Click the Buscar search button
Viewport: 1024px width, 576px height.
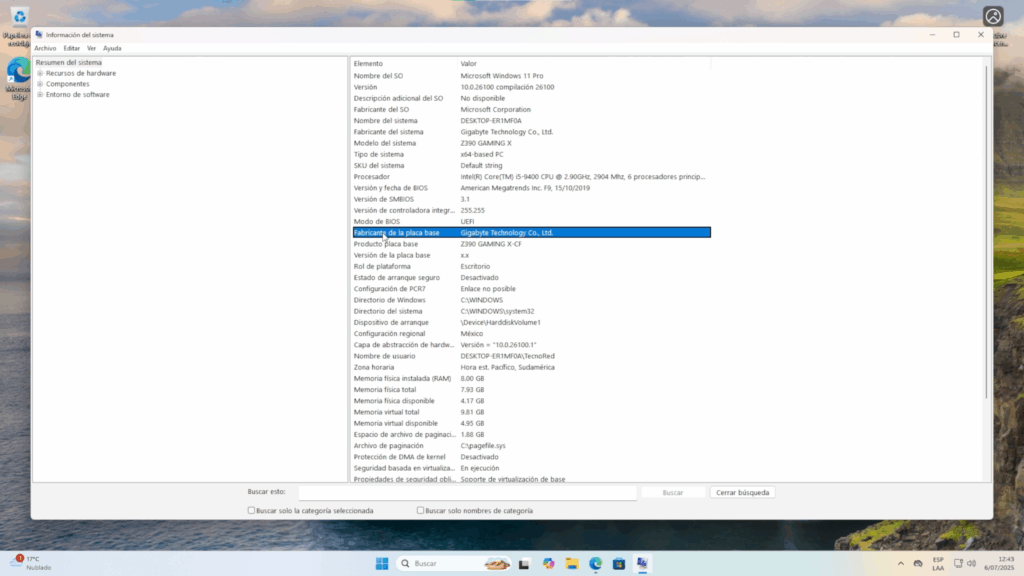tap(673, 492)
